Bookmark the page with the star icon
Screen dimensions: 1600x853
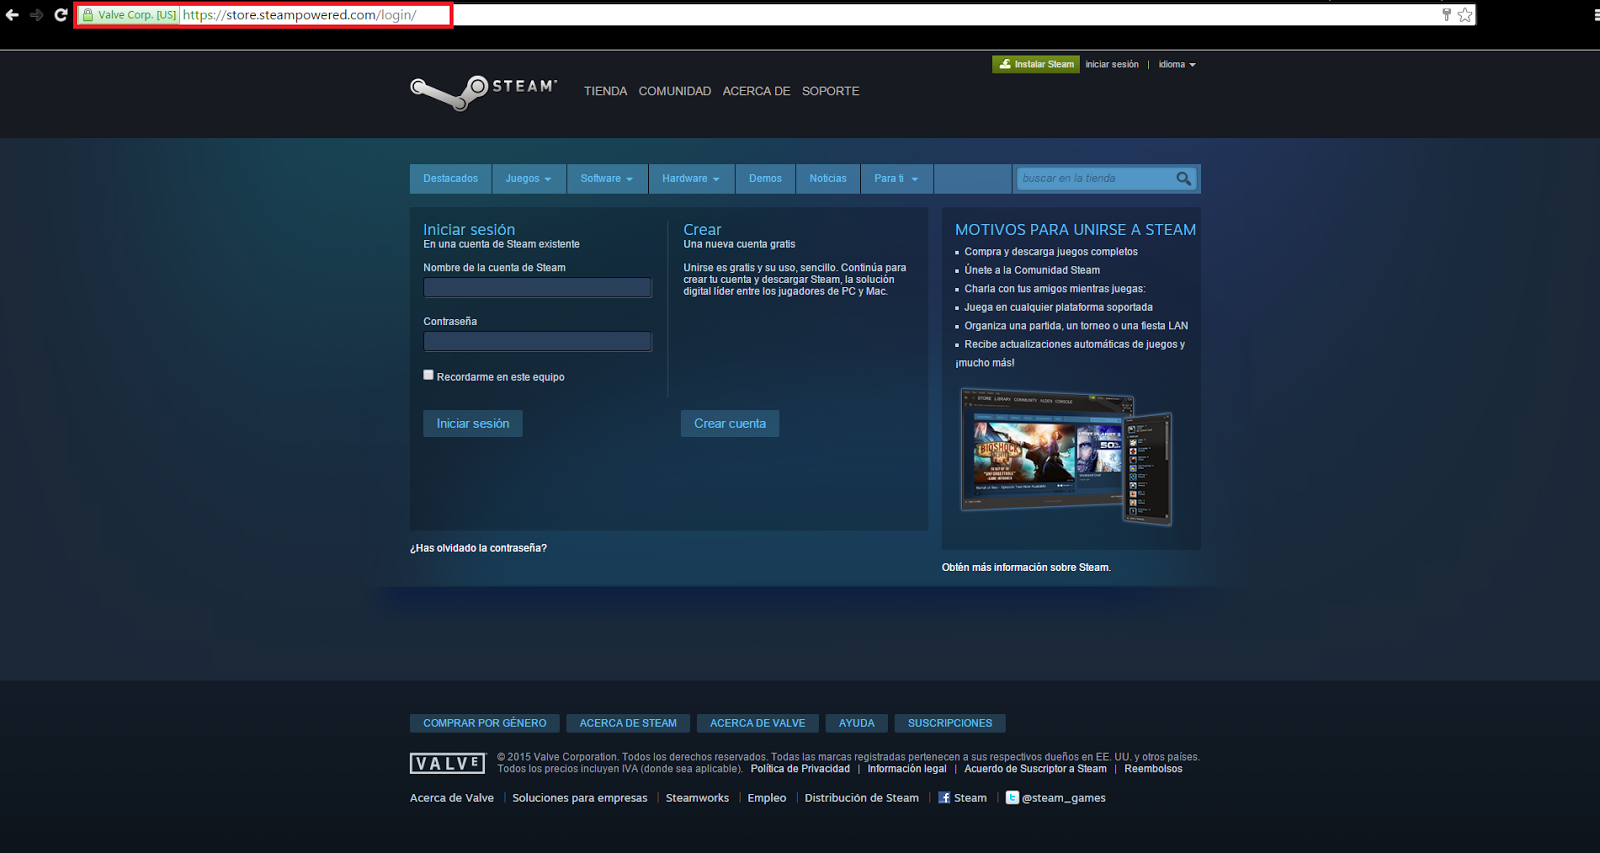(x=1465, y=15)
